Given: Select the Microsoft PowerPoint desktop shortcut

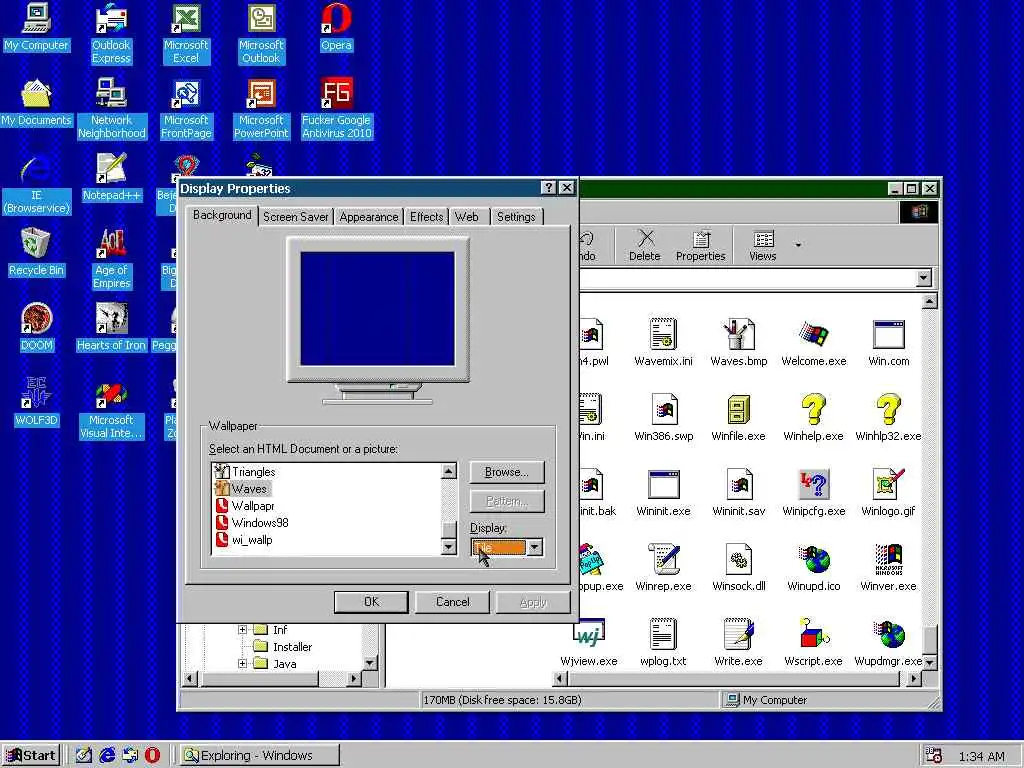Looking at the screenshot, I should pyautogui.click(x=261, y=108).
